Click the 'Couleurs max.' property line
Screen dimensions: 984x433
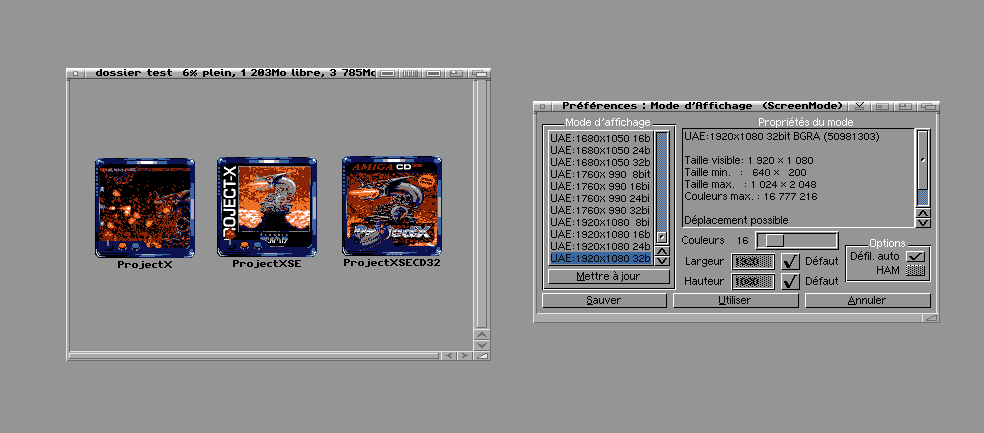(751, 197)
